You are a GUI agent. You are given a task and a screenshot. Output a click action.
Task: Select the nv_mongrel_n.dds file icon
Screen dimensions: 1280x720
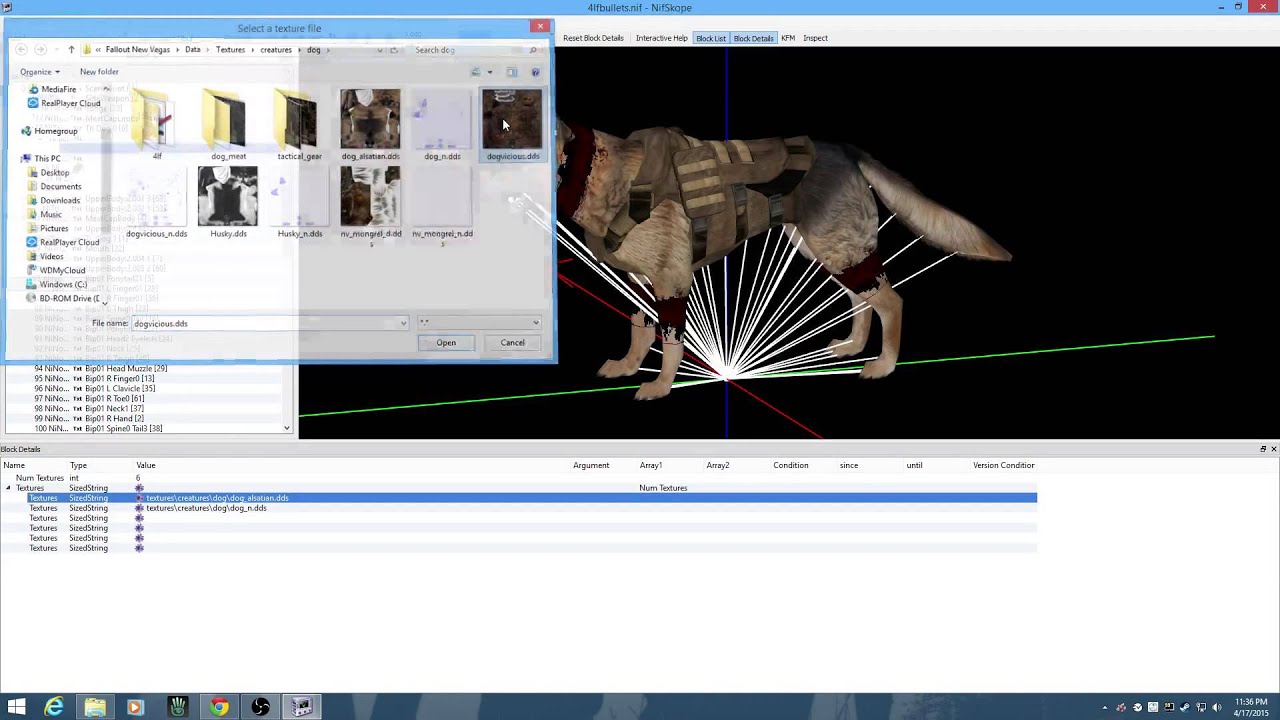[x=442, y=196]
